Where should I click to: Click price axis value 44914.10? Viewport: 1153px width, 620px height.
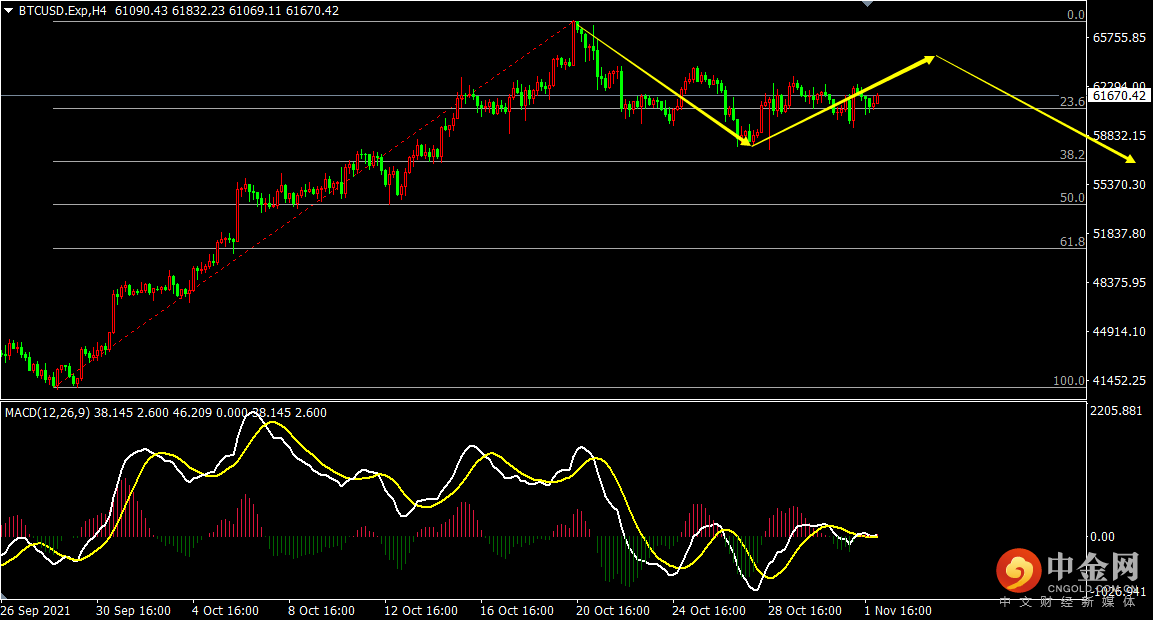[1119, 332]
